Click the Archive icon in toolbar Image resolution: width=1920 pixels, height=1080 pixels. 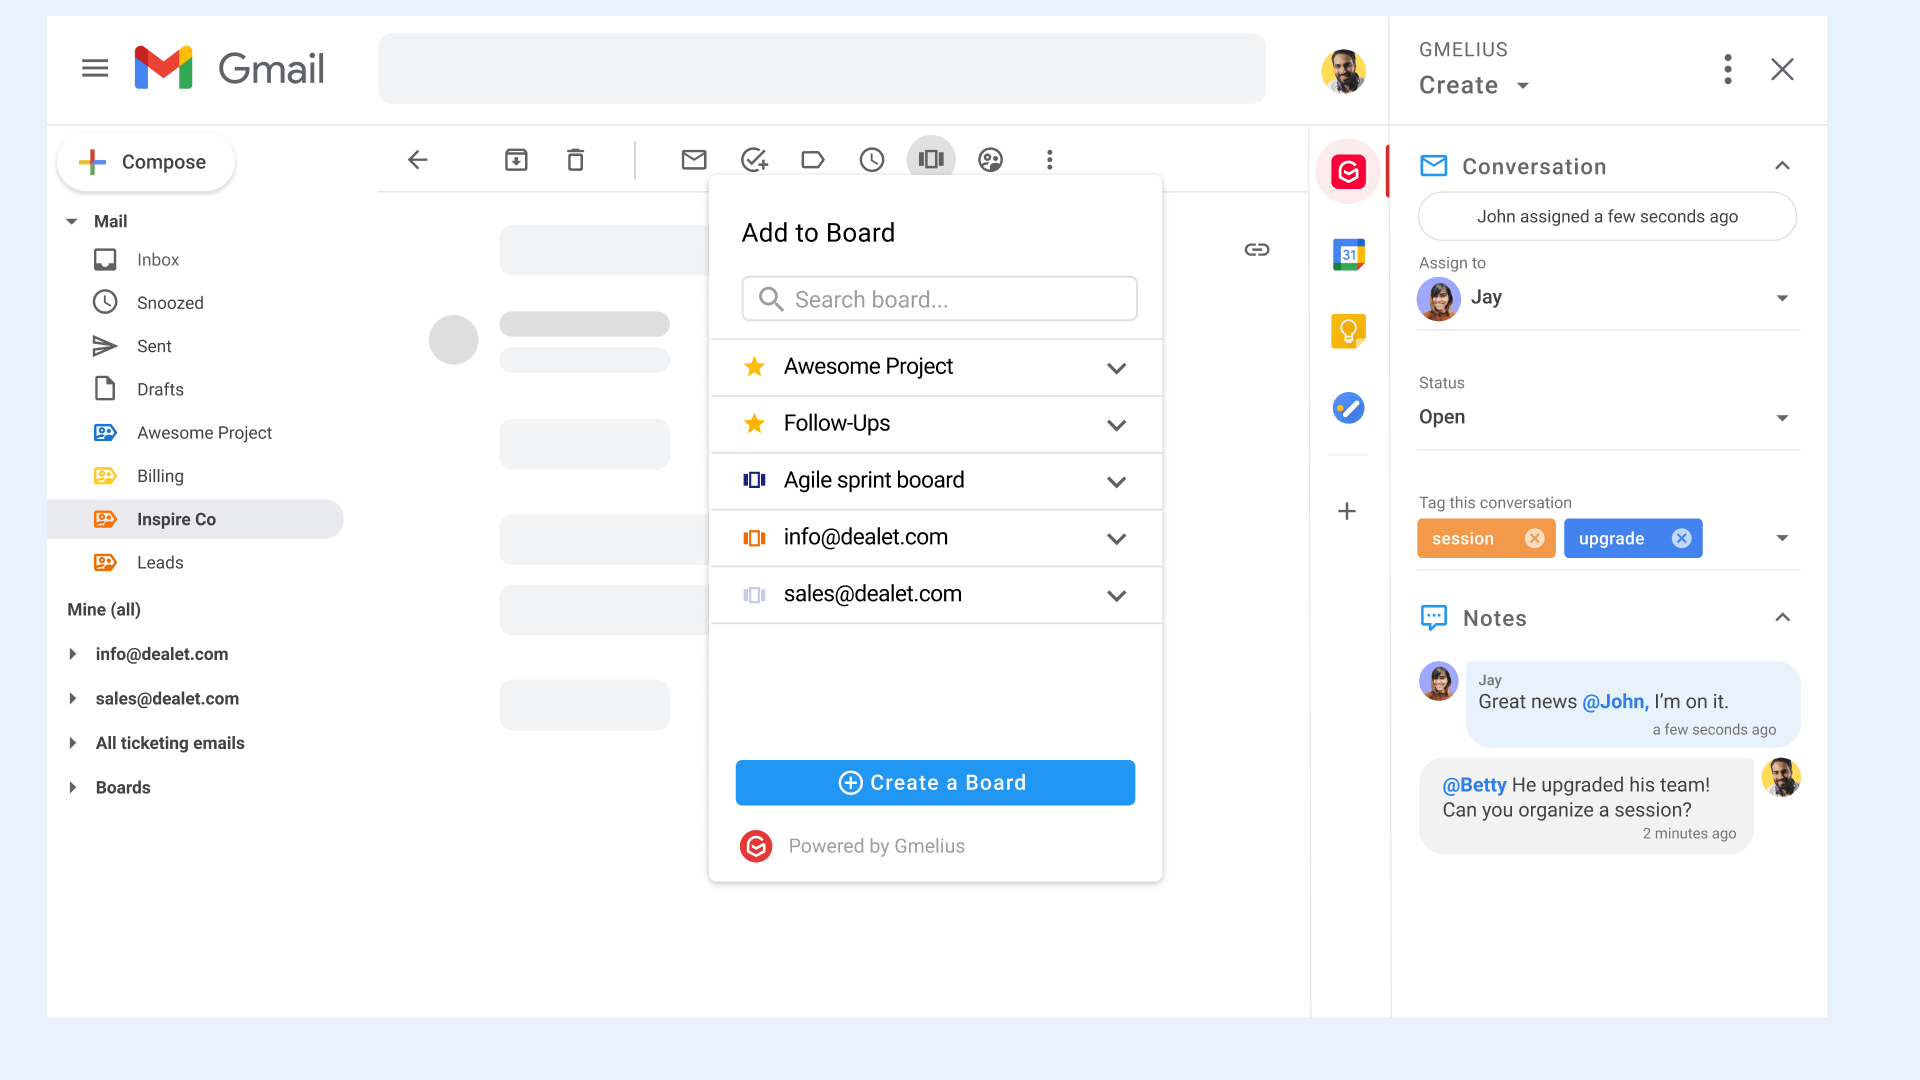coord(516,160)
